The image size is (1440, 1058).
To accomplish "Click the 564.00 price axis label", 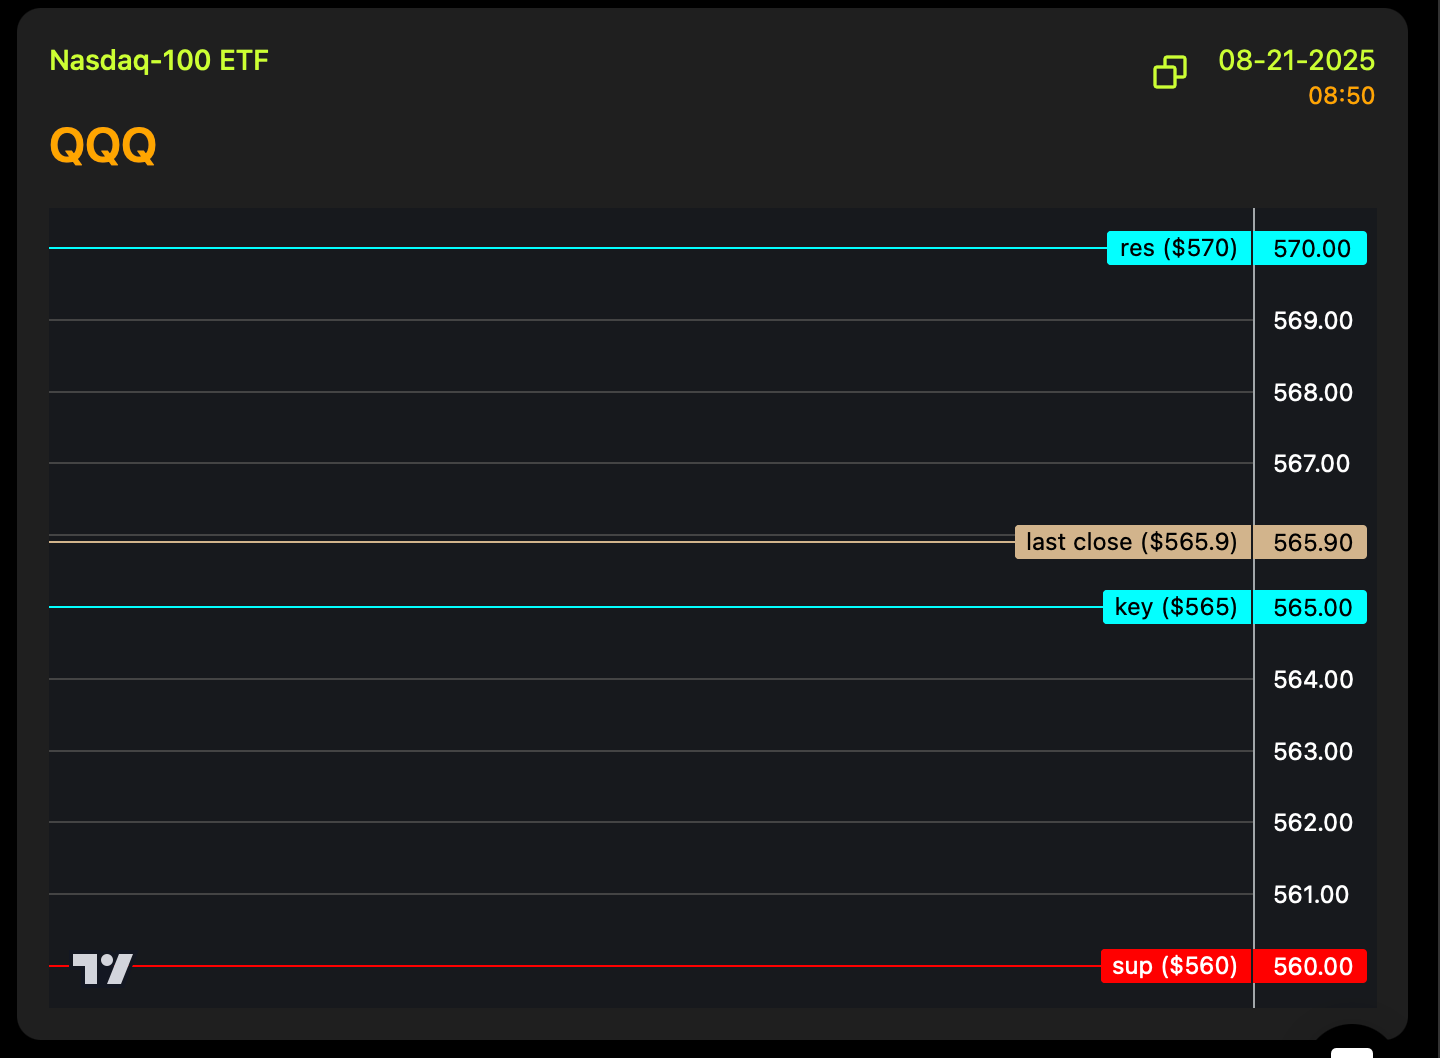I will [1312, 680].
